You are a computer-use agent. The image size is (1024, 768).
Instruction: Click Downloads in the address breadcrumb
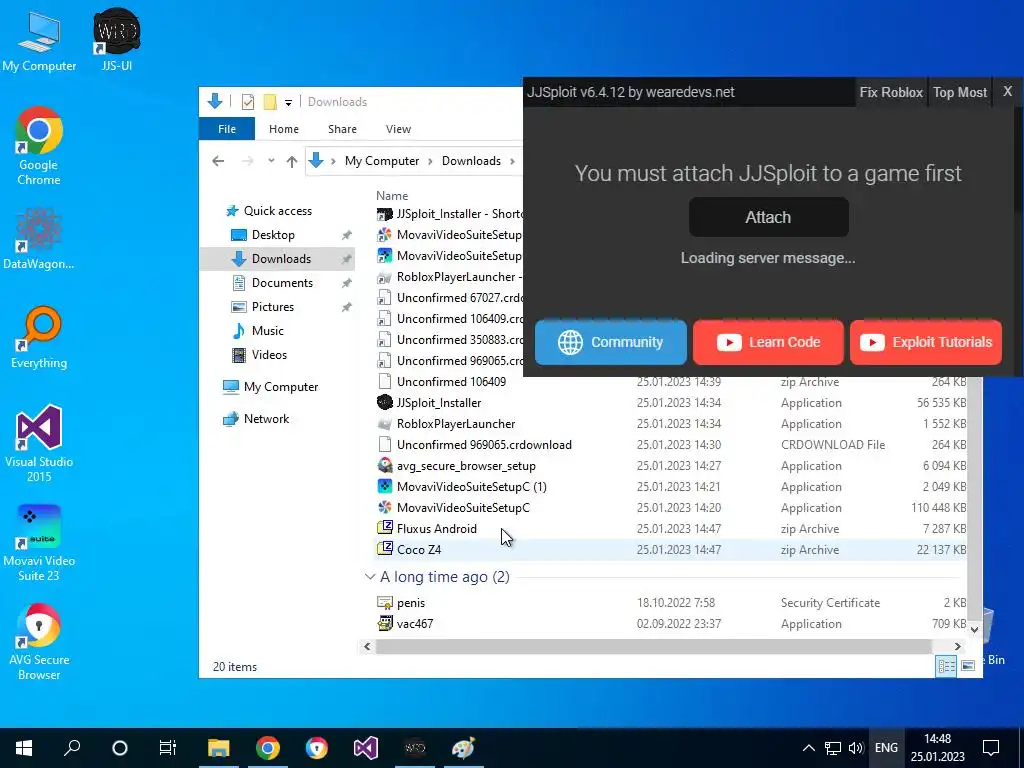click(x=471, y=161)
